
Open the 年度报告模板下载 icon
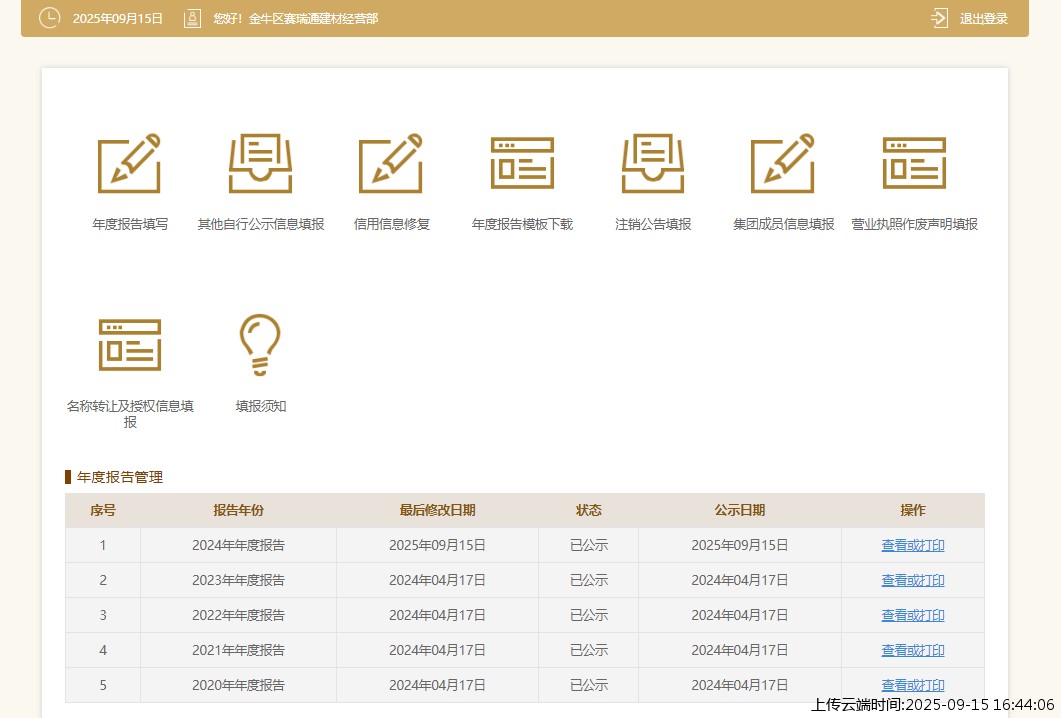(x=522, y=163)
